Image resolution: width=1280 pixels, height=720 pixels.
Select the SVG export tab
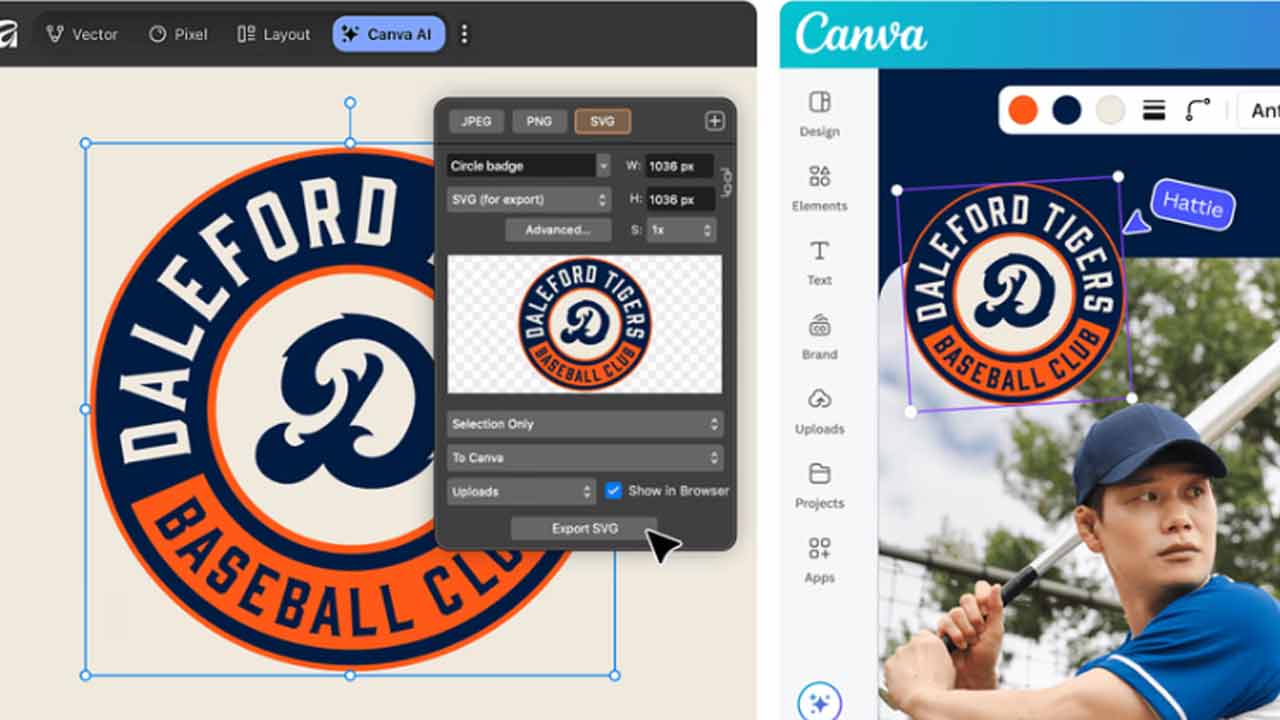click(602, 121)
